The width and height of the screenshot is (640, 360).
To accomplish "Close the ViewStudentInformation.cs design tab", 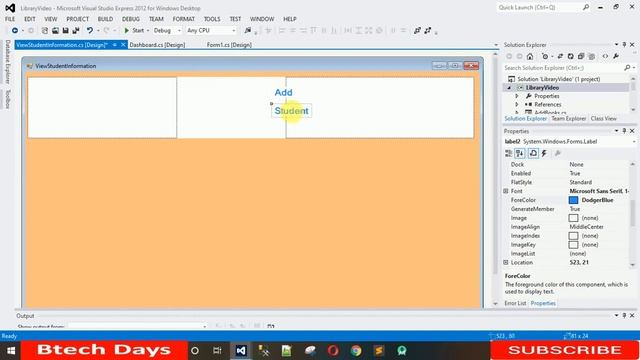I will pyautogui.click(x=123, y=45).
